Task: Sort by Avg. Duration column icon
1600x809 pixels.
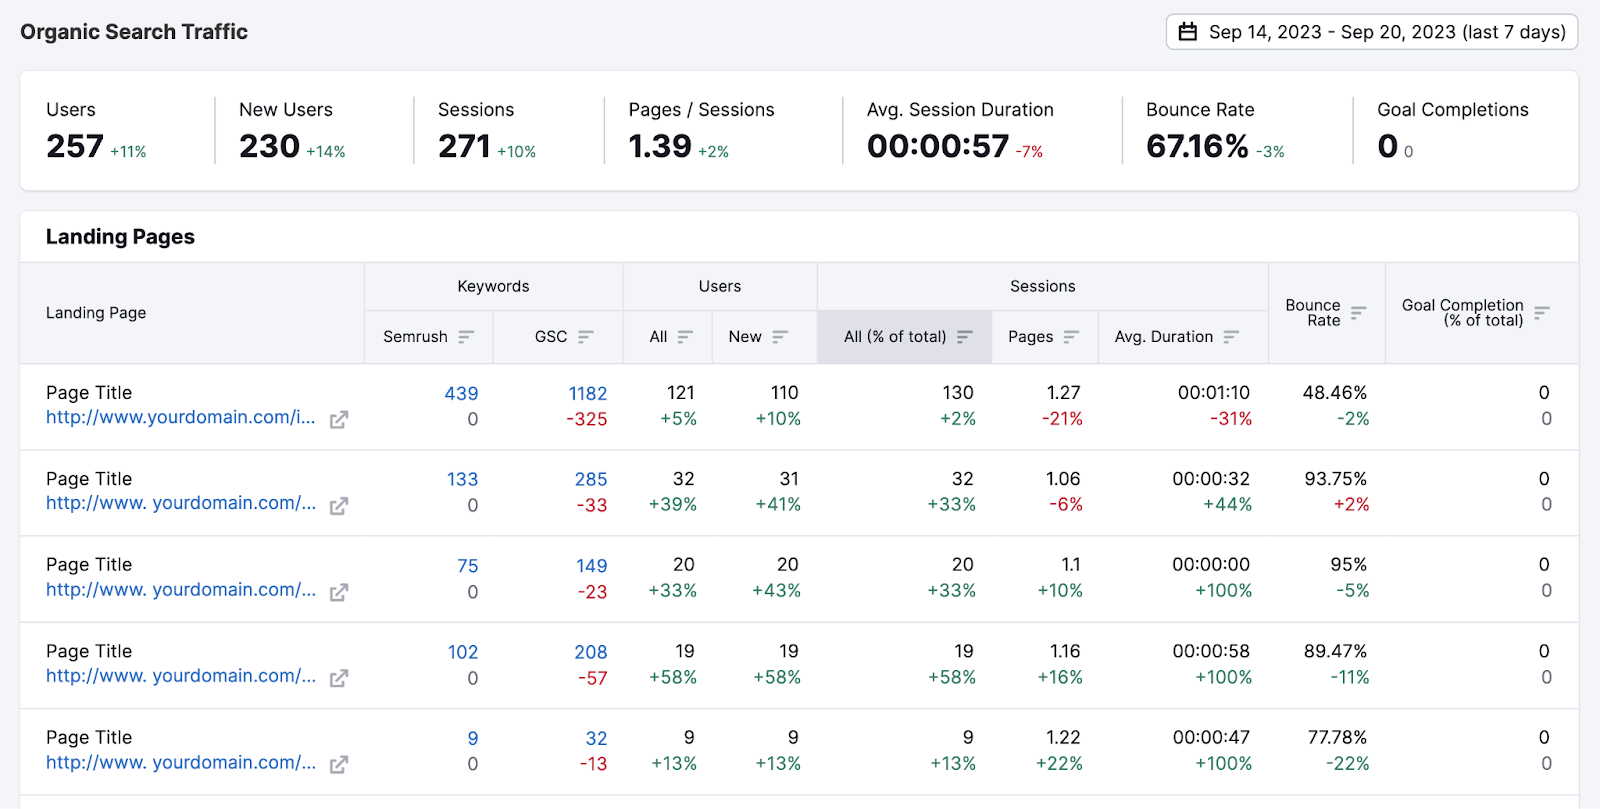Action: coord(1231,337)
